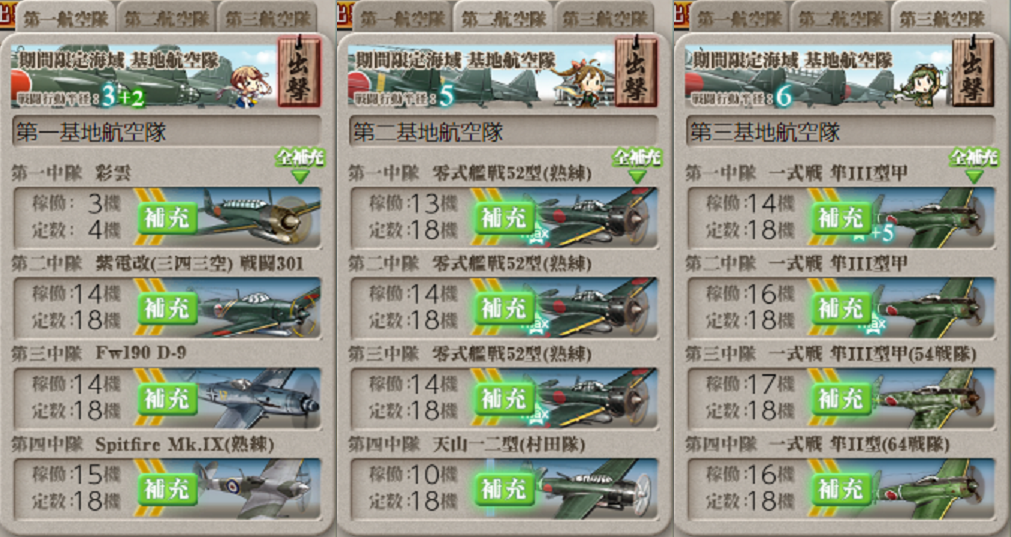The width and height of the screenshot is (1011, 537).
Task: Toggle the 出撃 sign for 第一基地航空隊
Action: pyautogui.click(x=299, y=72)
